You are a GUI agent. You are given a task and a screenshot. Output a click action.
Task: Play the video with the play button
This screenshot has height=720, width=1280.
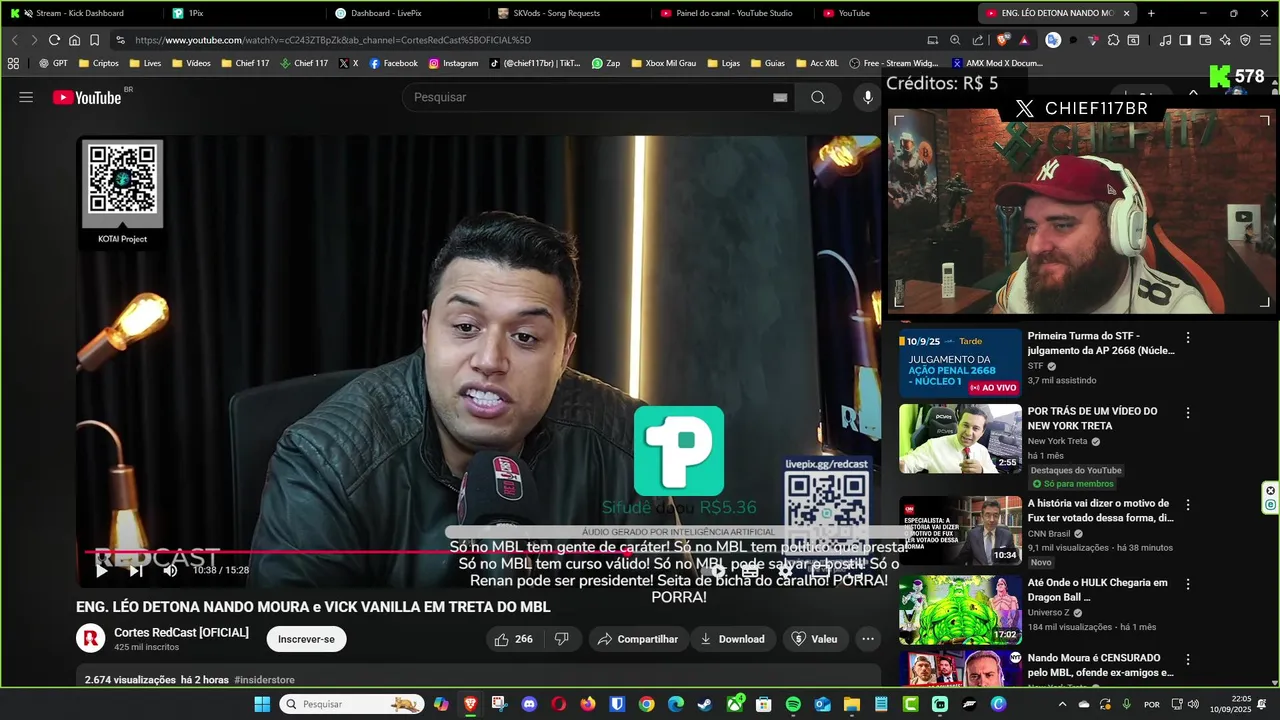101,570
